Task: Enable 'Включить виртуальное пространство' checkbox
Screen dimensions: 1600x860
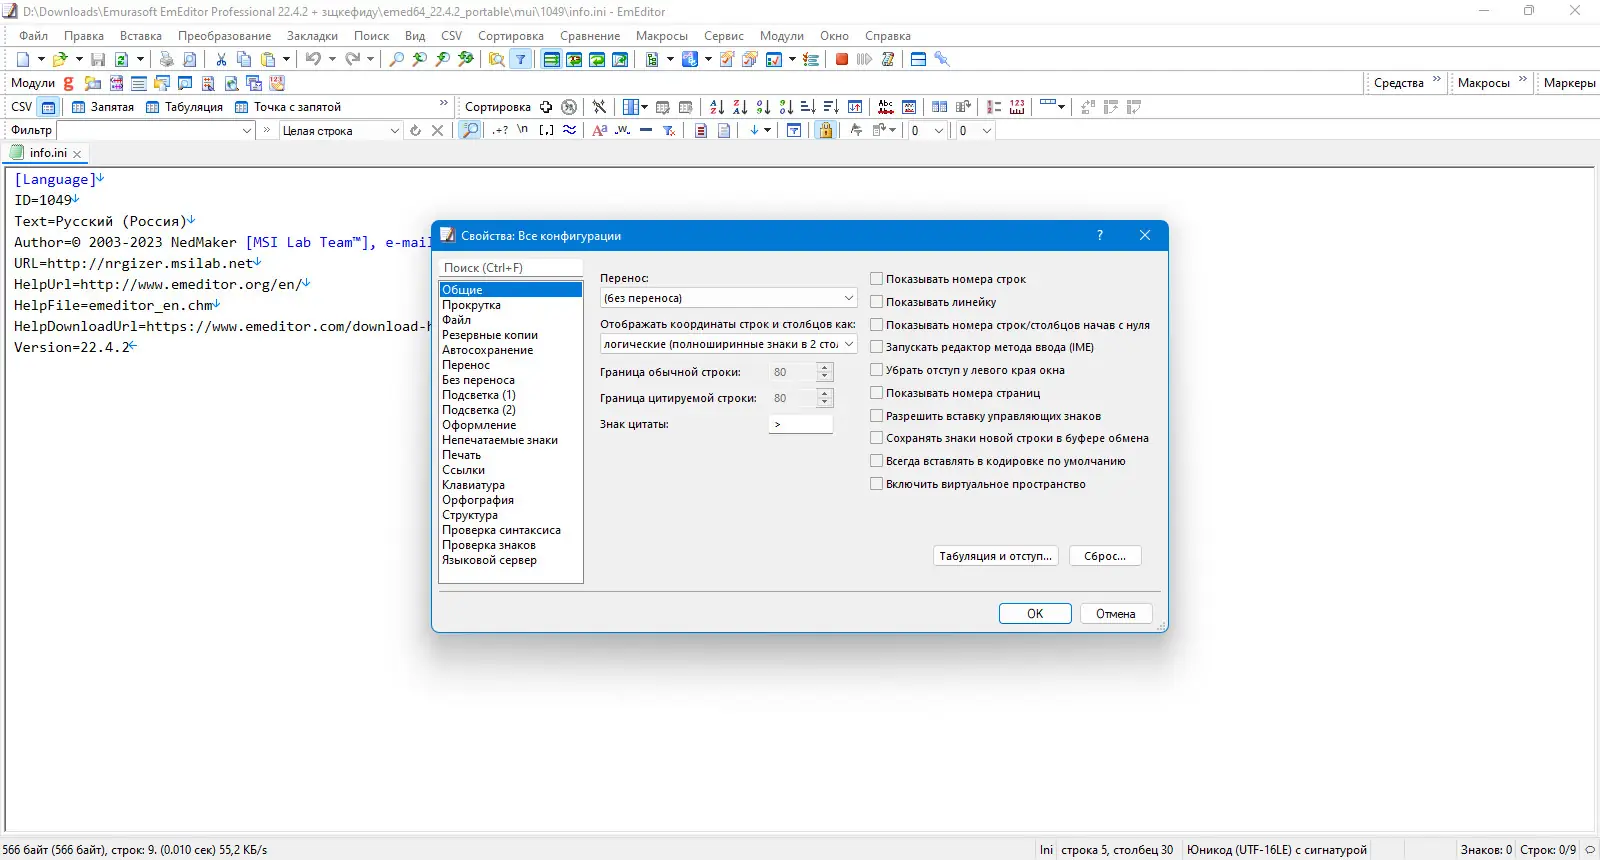Action: pyautogui.click(x=877, y=484)
